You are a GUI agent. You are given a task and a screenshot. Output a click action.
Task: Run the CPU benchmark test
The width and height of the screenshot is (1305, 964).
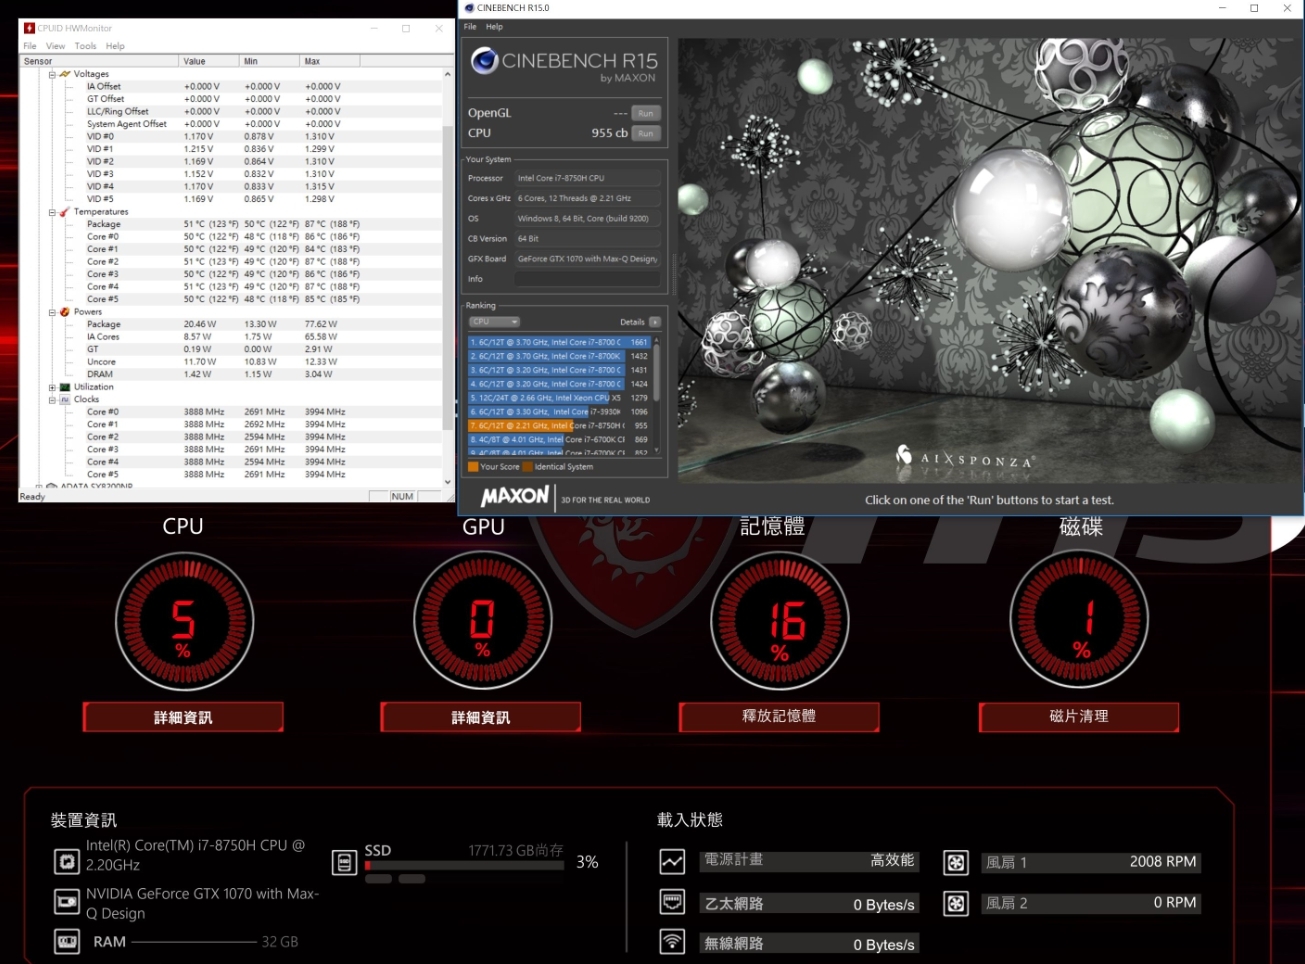click(x=646, y=133)
